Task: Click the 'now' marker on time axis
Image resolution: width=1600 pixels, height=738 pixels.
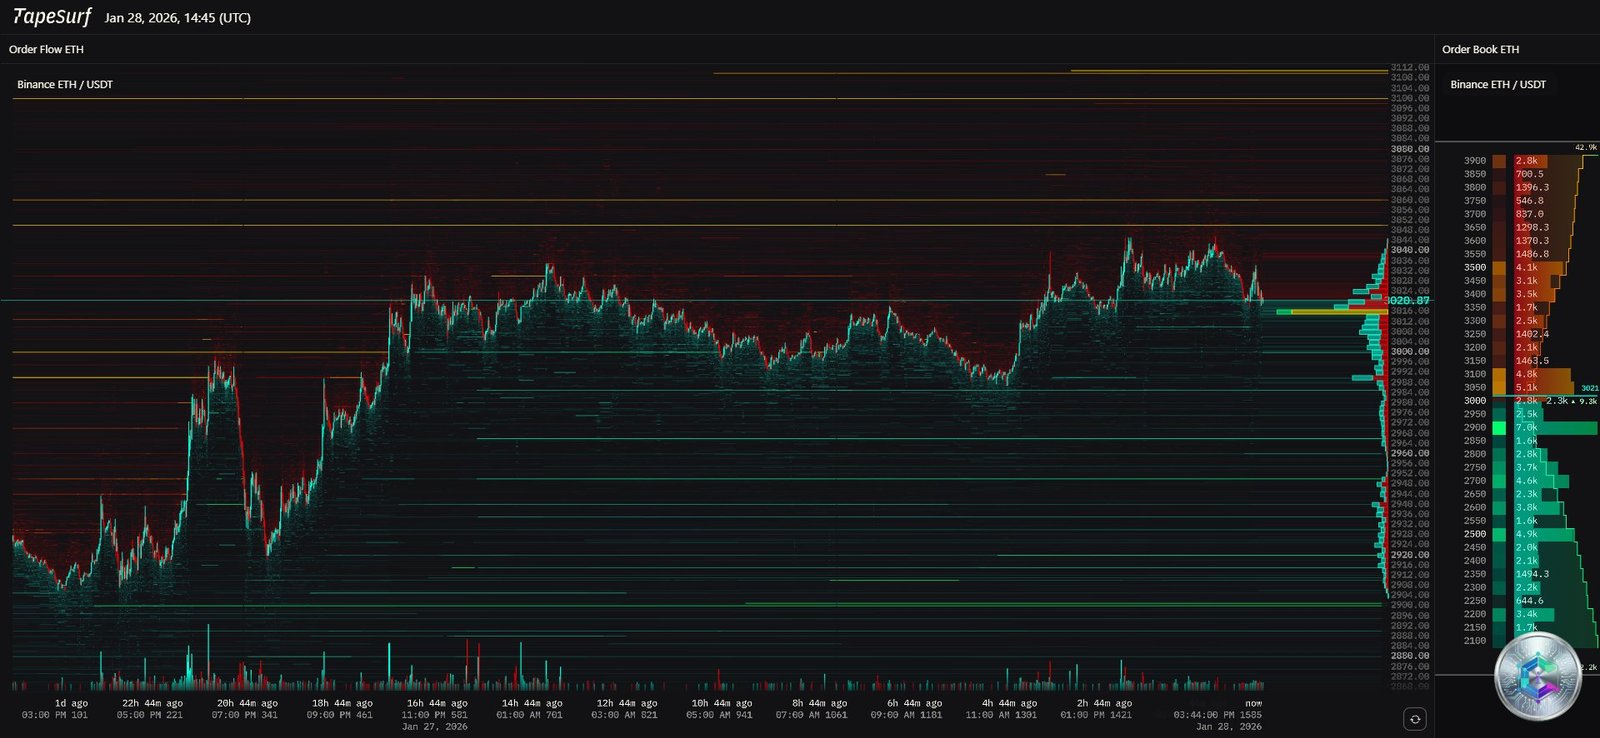Action: tap(1253, 703)
